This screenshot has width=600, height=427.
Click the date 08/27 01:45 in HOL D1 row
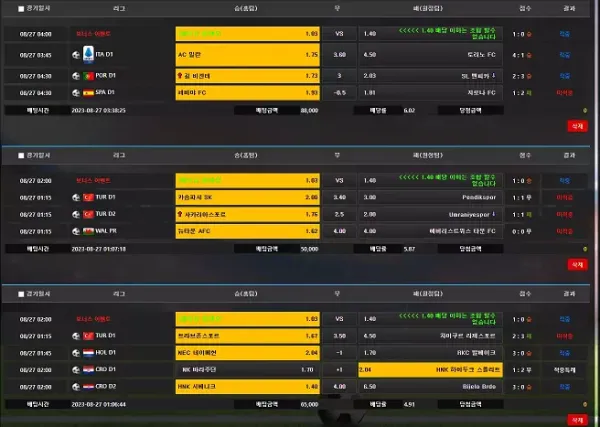(36, 353)
